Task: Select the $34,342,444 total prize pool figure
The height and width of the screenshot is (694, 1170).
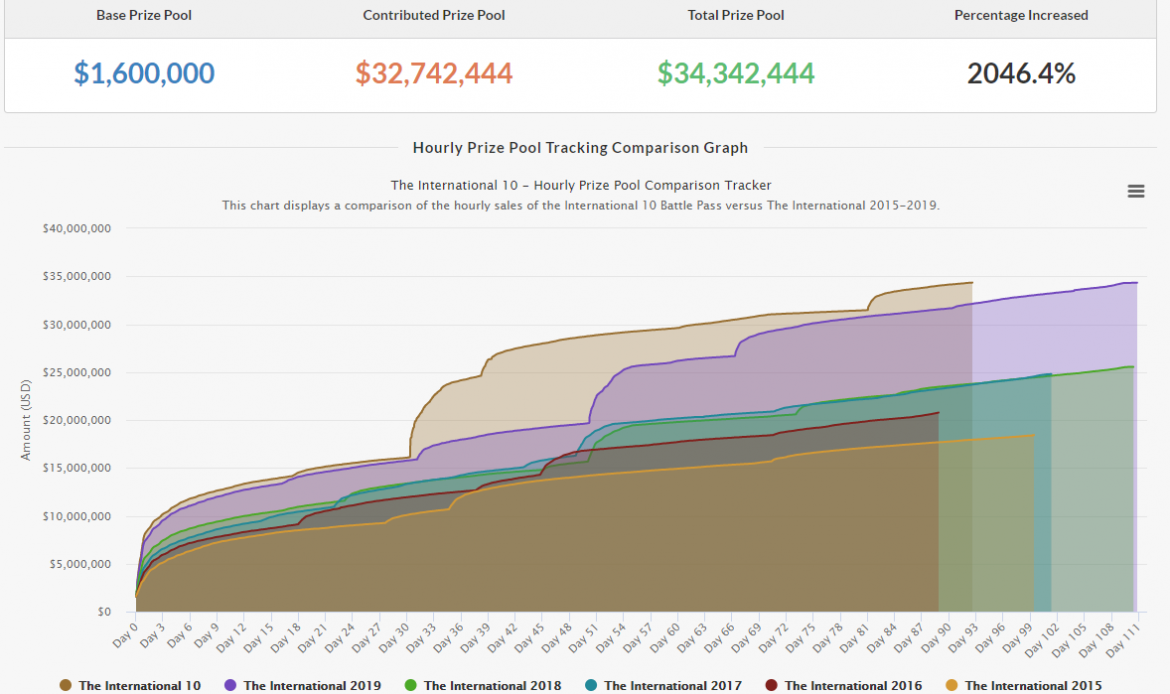Action: pos(736,73)
